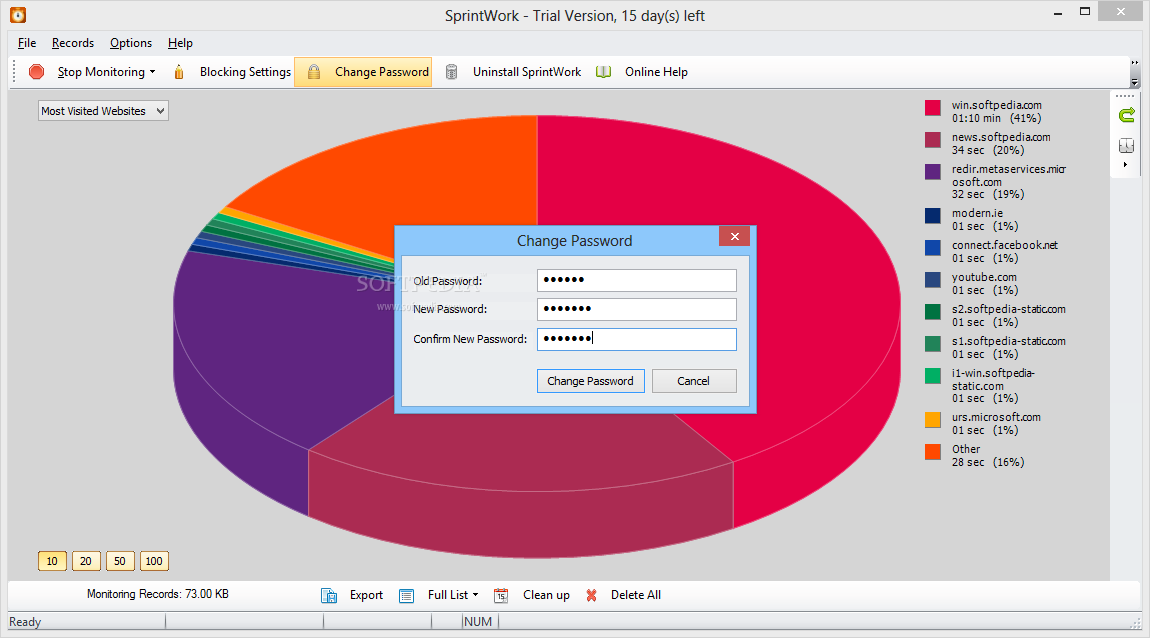Expand the Full List dropdown arrow
This screenshot has height=638, width=1150.
pos(475,595)
